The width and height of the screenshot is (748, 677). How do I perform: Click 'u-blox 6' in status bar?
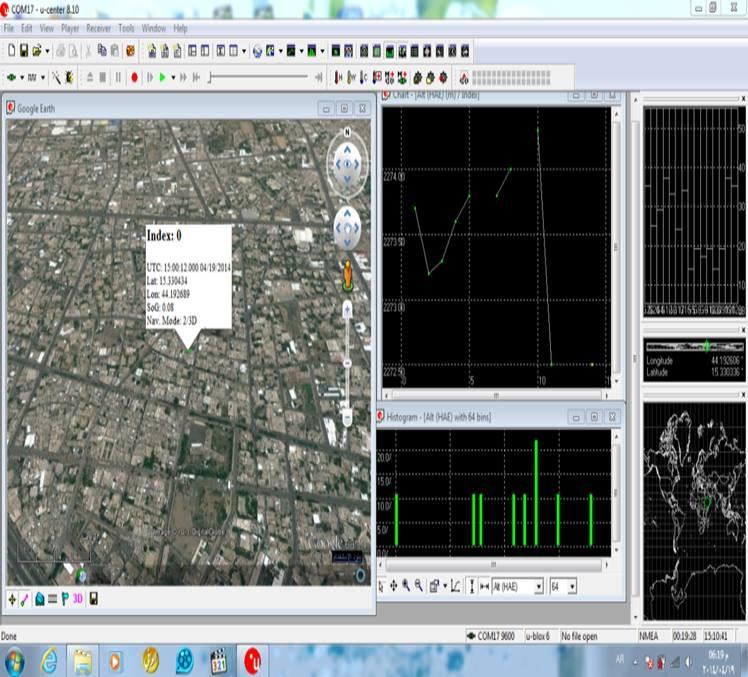538,636
